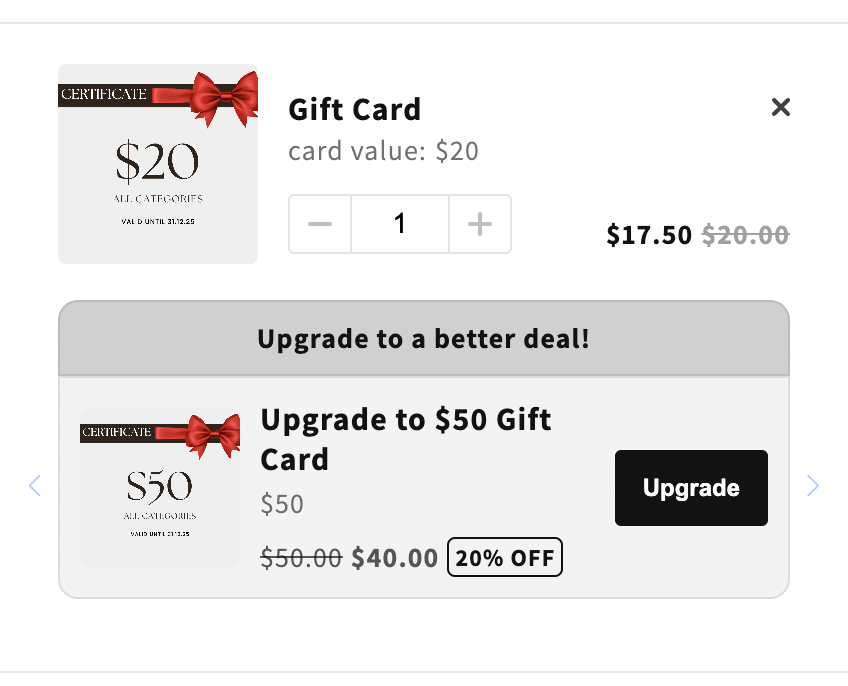
Task: Click the quantity input field showing 1
Action: click(400, 224)
